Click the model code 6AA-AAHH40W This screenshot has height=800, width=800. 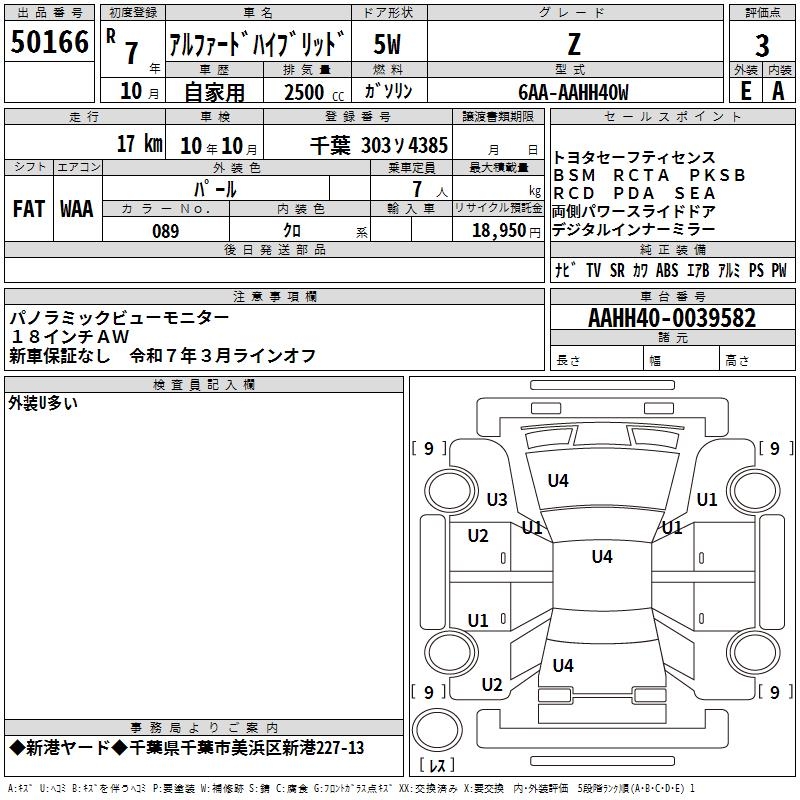click(x=573, y=92)
